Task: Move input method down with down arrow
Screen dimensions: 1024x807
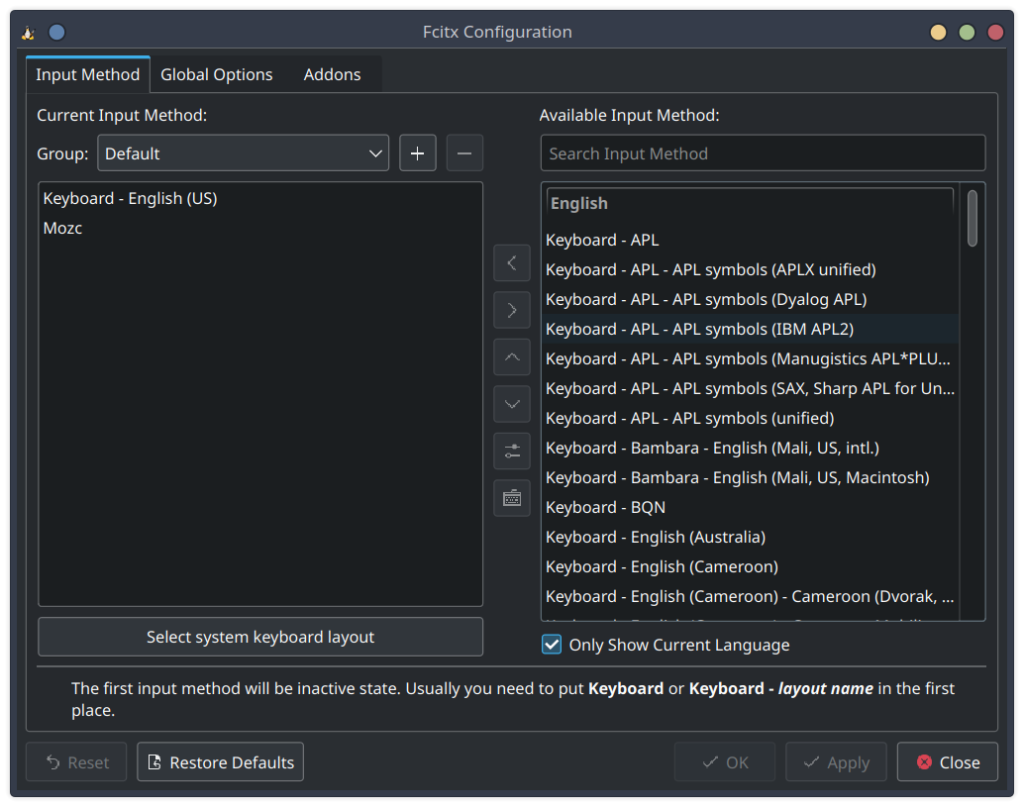Action: coord(511,404)
